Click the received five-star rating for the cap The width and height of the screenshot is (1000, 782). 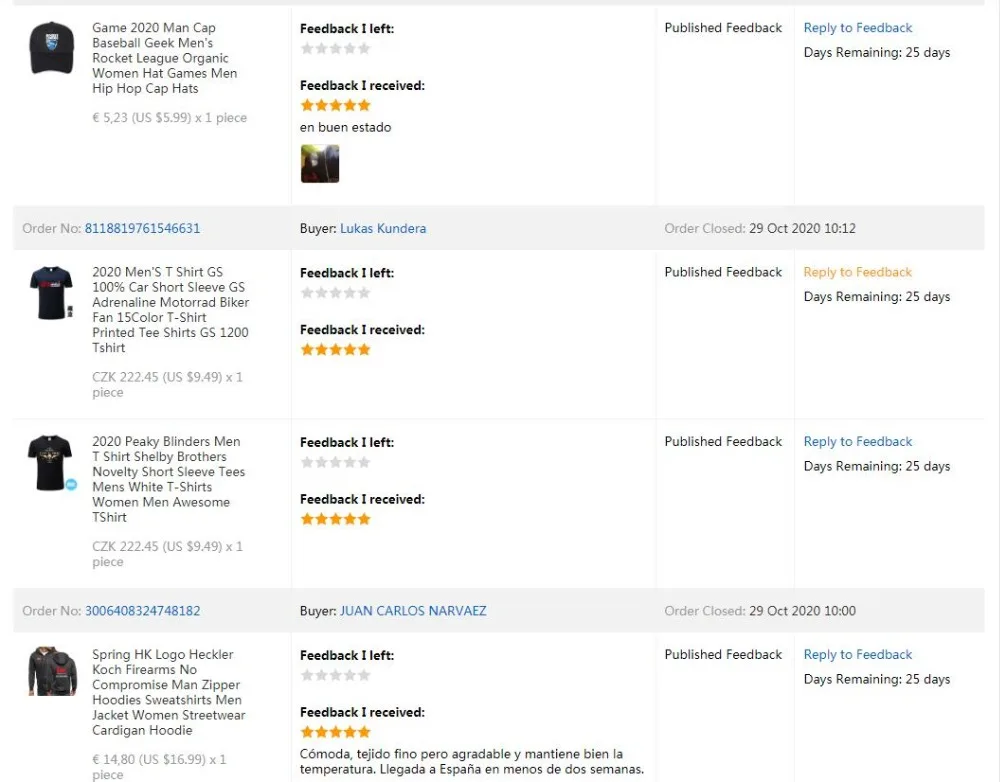(x=336, y=105)
